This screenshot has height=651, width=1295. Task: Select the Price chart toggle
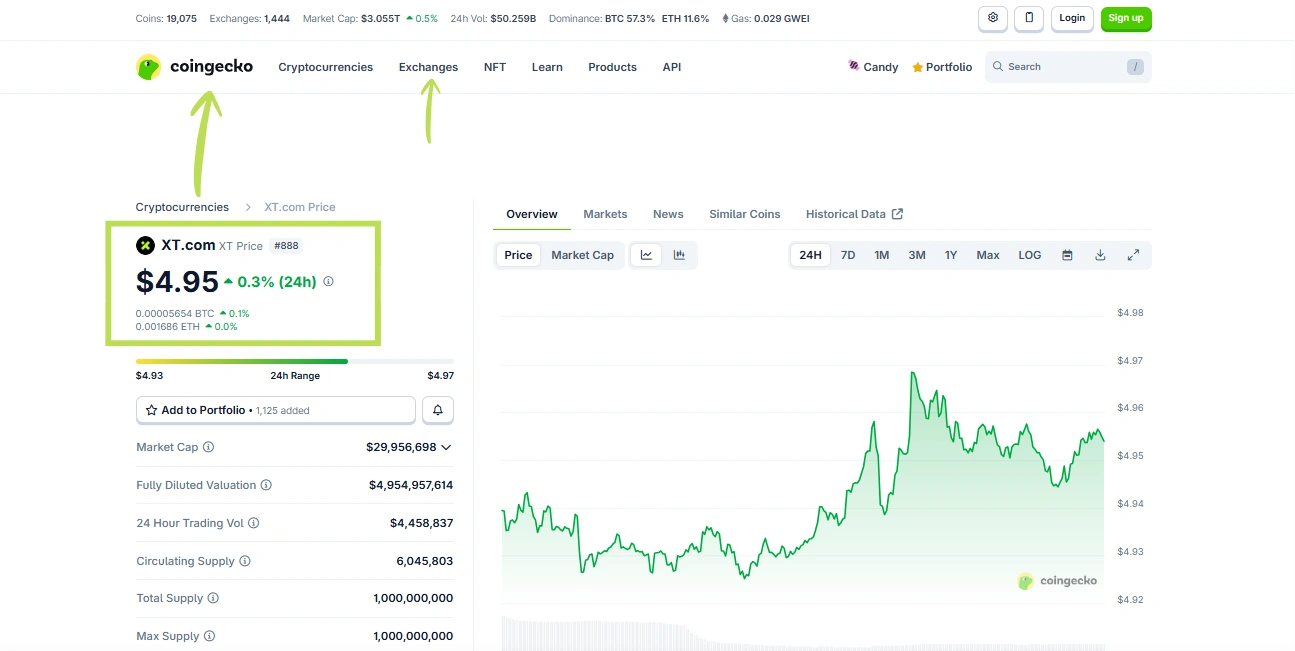(518, 255)
